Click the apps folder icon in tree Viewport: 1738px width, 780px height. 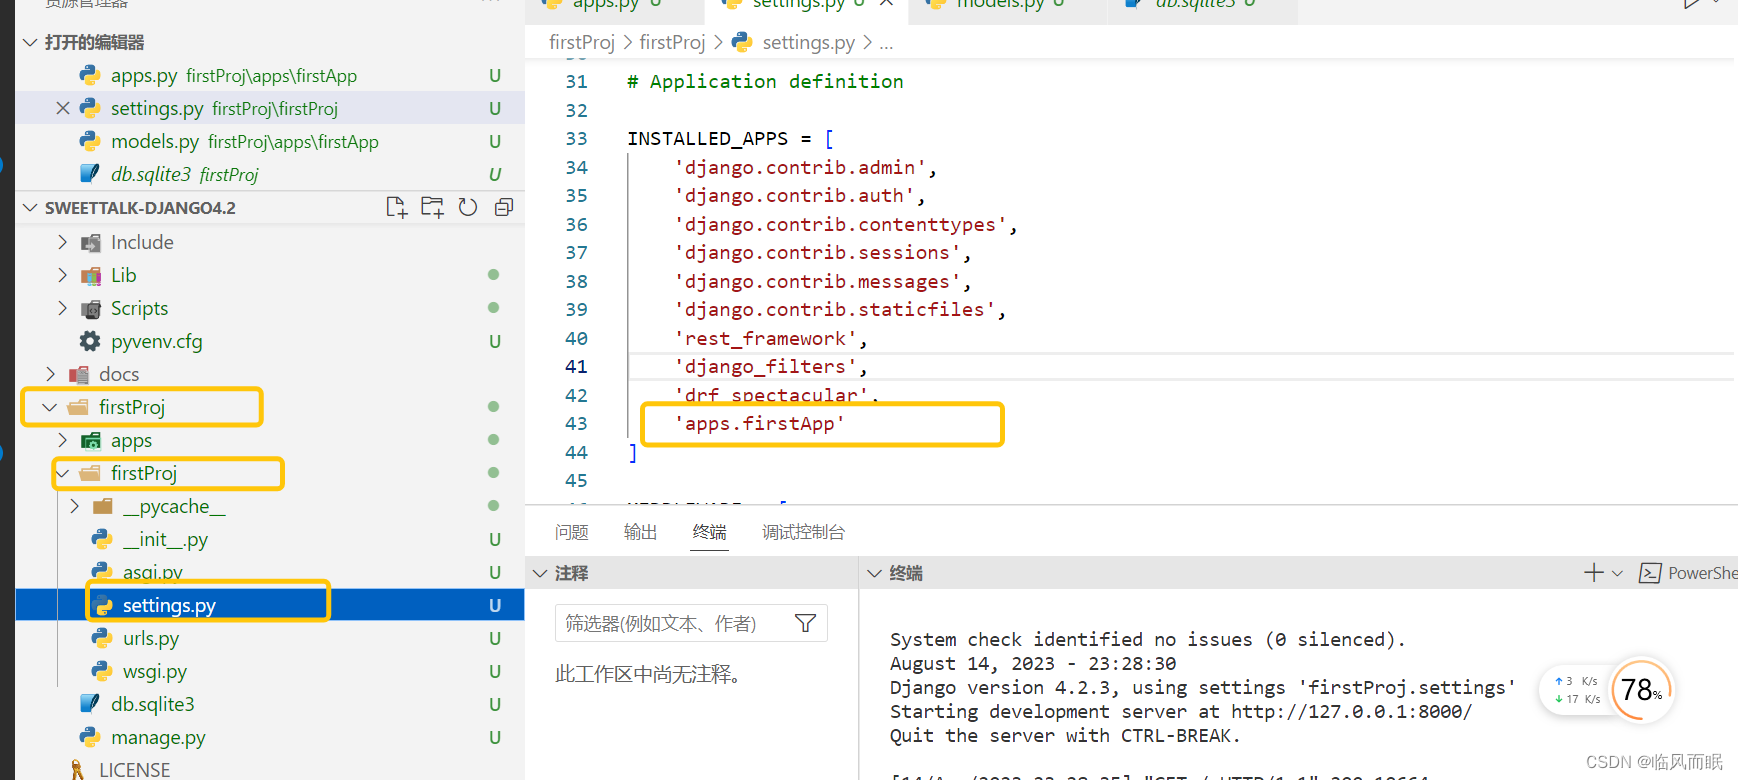(x=91, y=440)
